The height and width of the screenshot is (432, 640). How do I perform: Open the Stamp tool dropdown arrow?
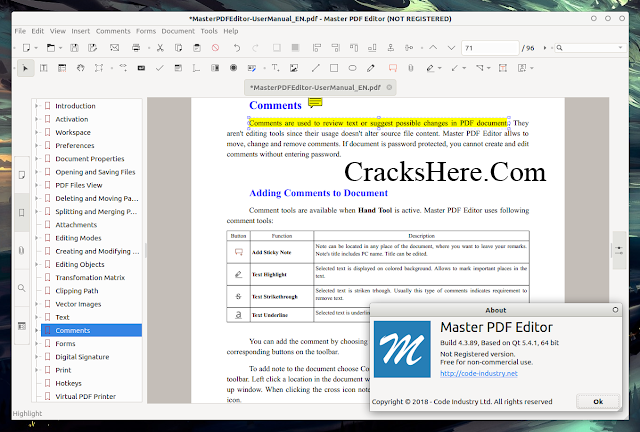point(531,68)
